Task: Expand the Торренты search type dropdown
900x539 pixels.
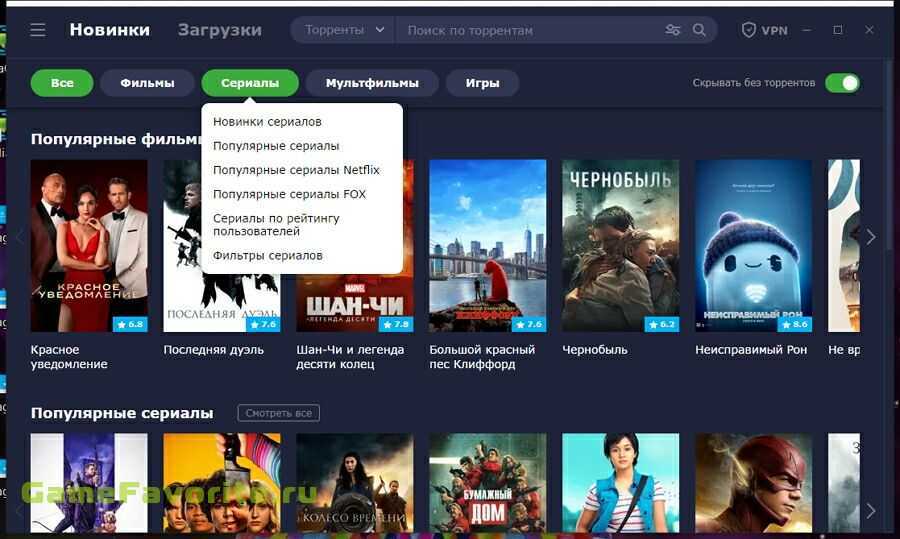Action: 344,30
